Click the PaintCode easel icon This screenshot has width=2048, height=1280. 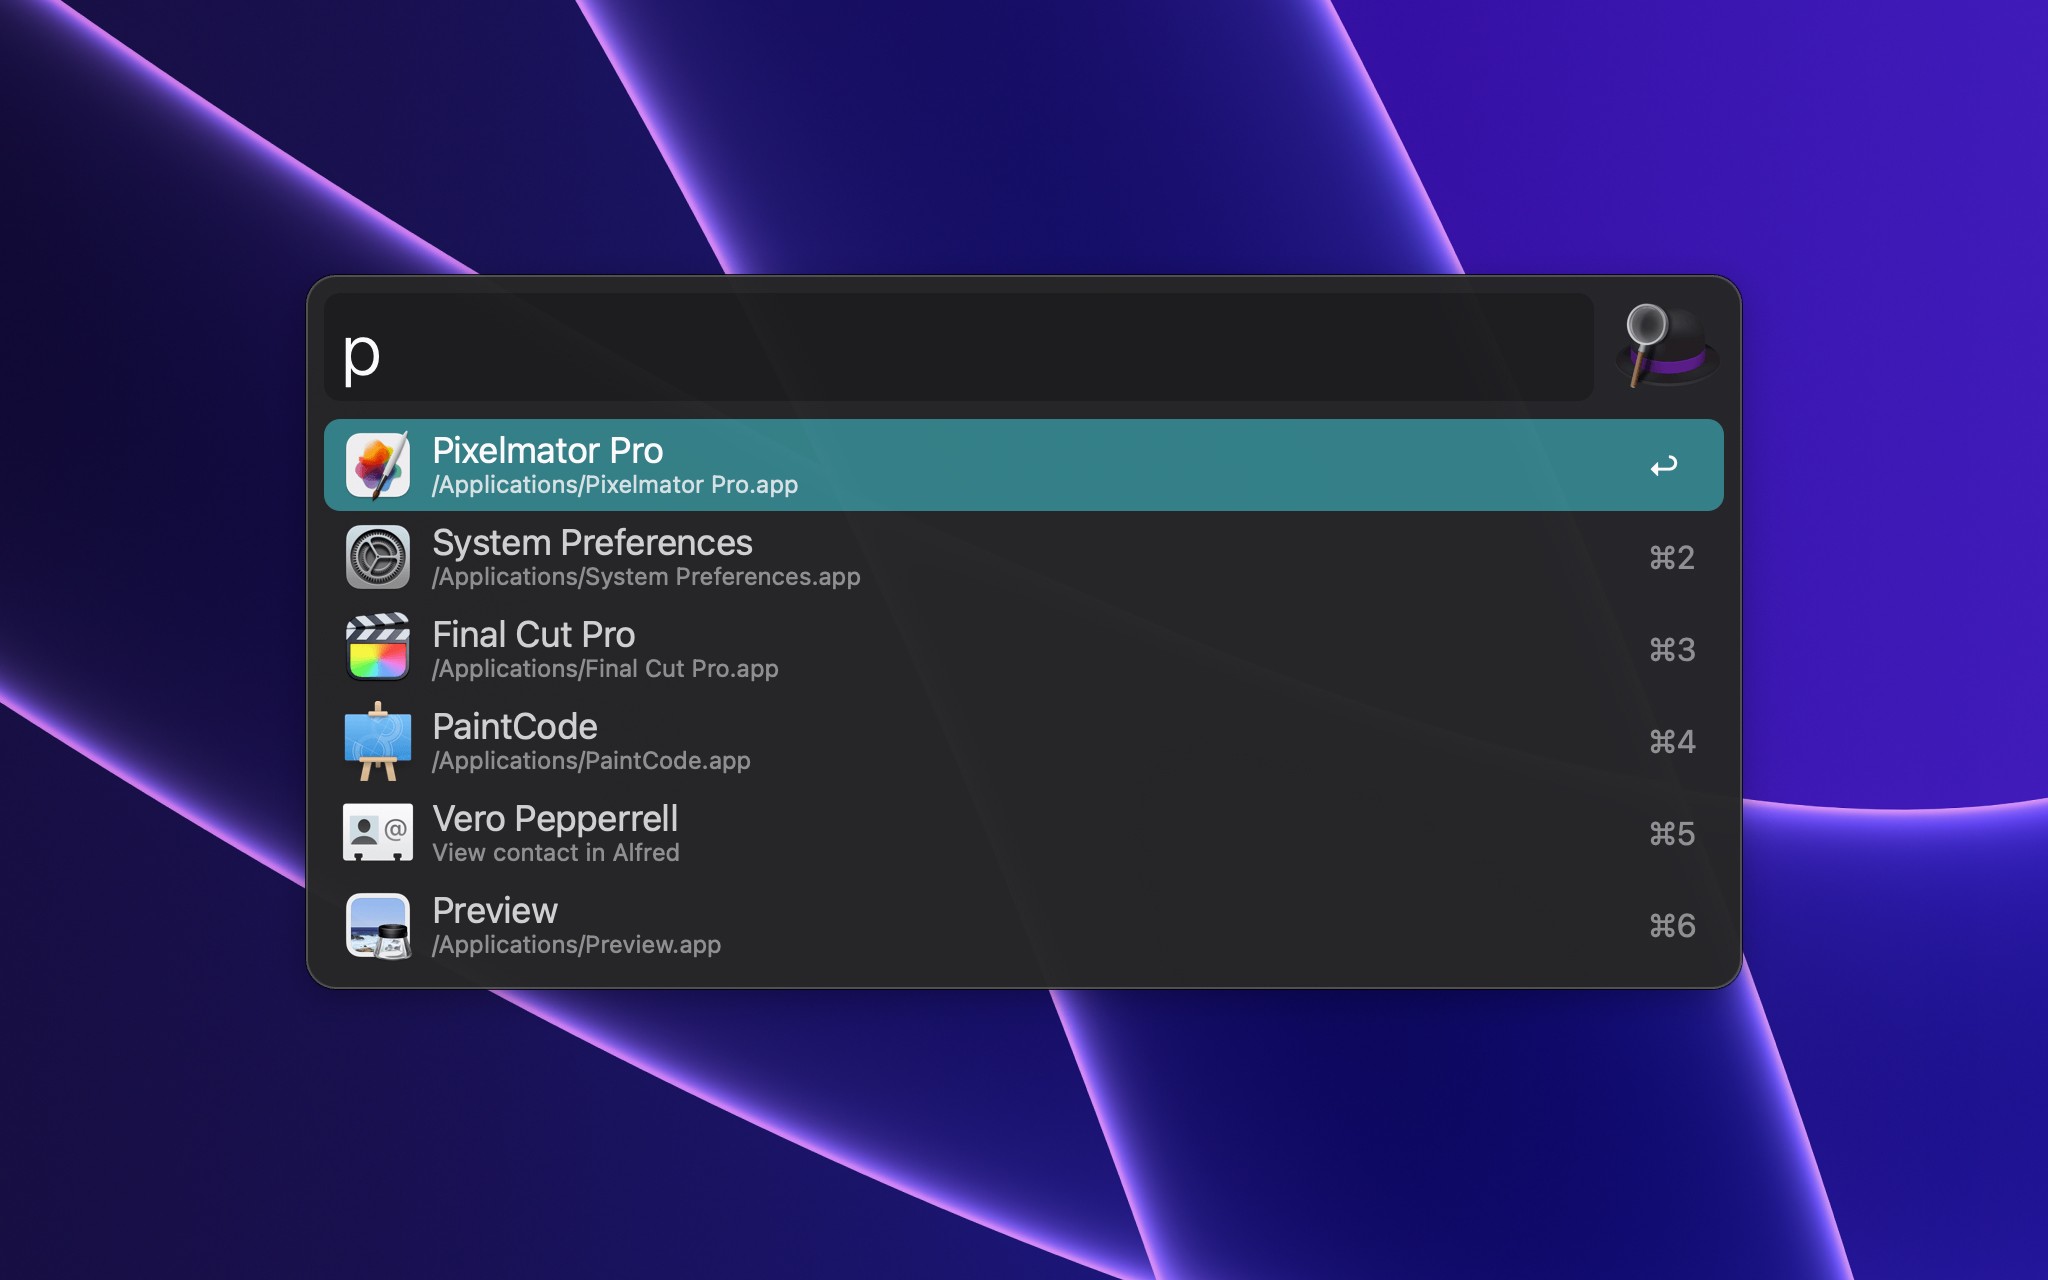[378, 741]
